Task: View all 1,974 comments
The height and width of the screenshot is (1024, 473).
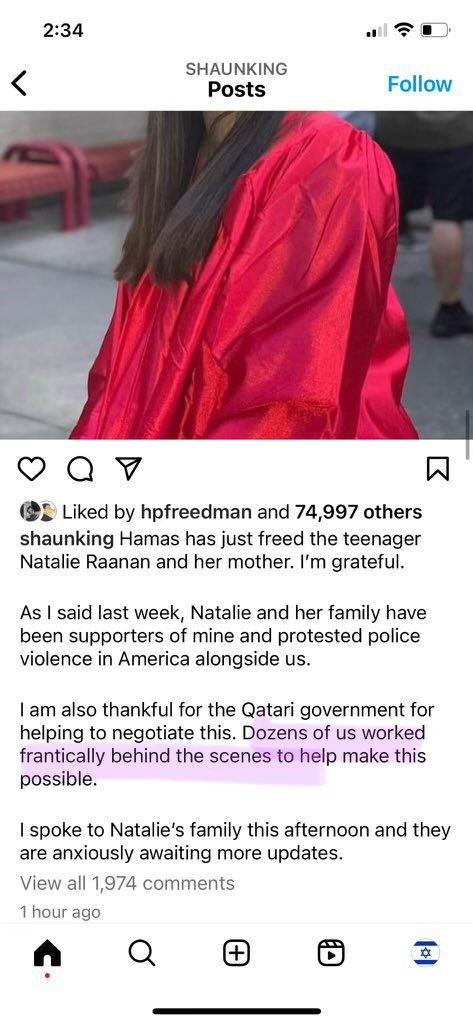Action: [x=127, y=883]
